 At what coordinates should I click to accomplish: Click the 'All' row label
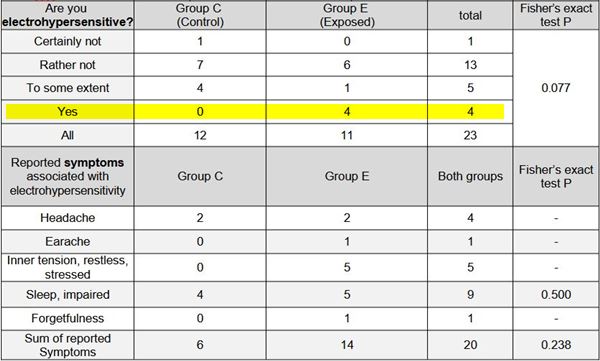tap(67, 135)
